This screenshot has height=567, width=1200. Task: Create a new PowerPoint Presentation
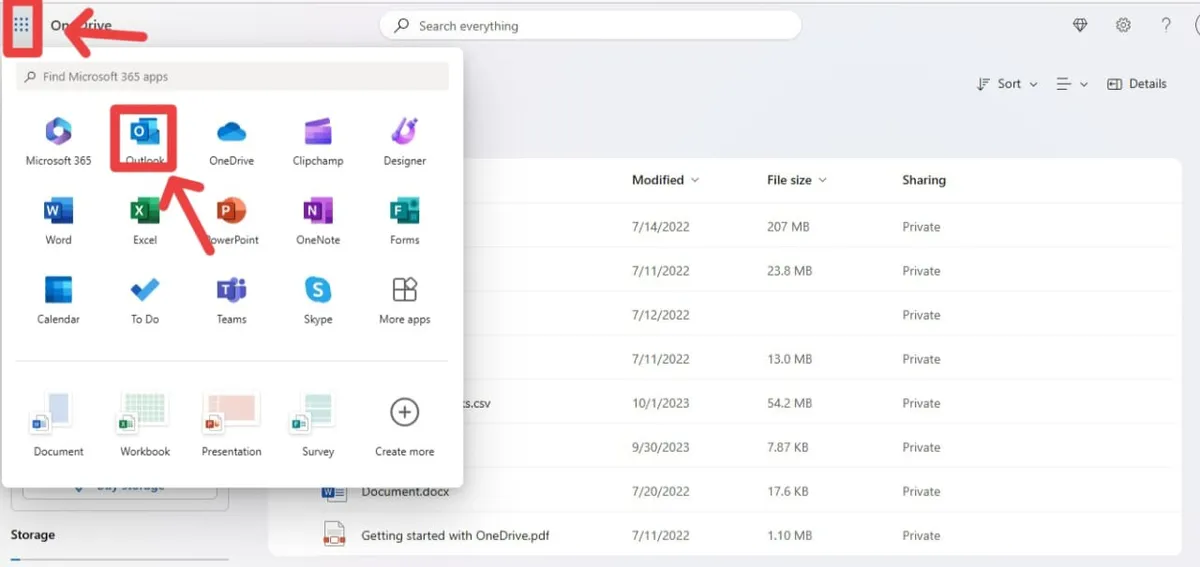tap(231, 424)
